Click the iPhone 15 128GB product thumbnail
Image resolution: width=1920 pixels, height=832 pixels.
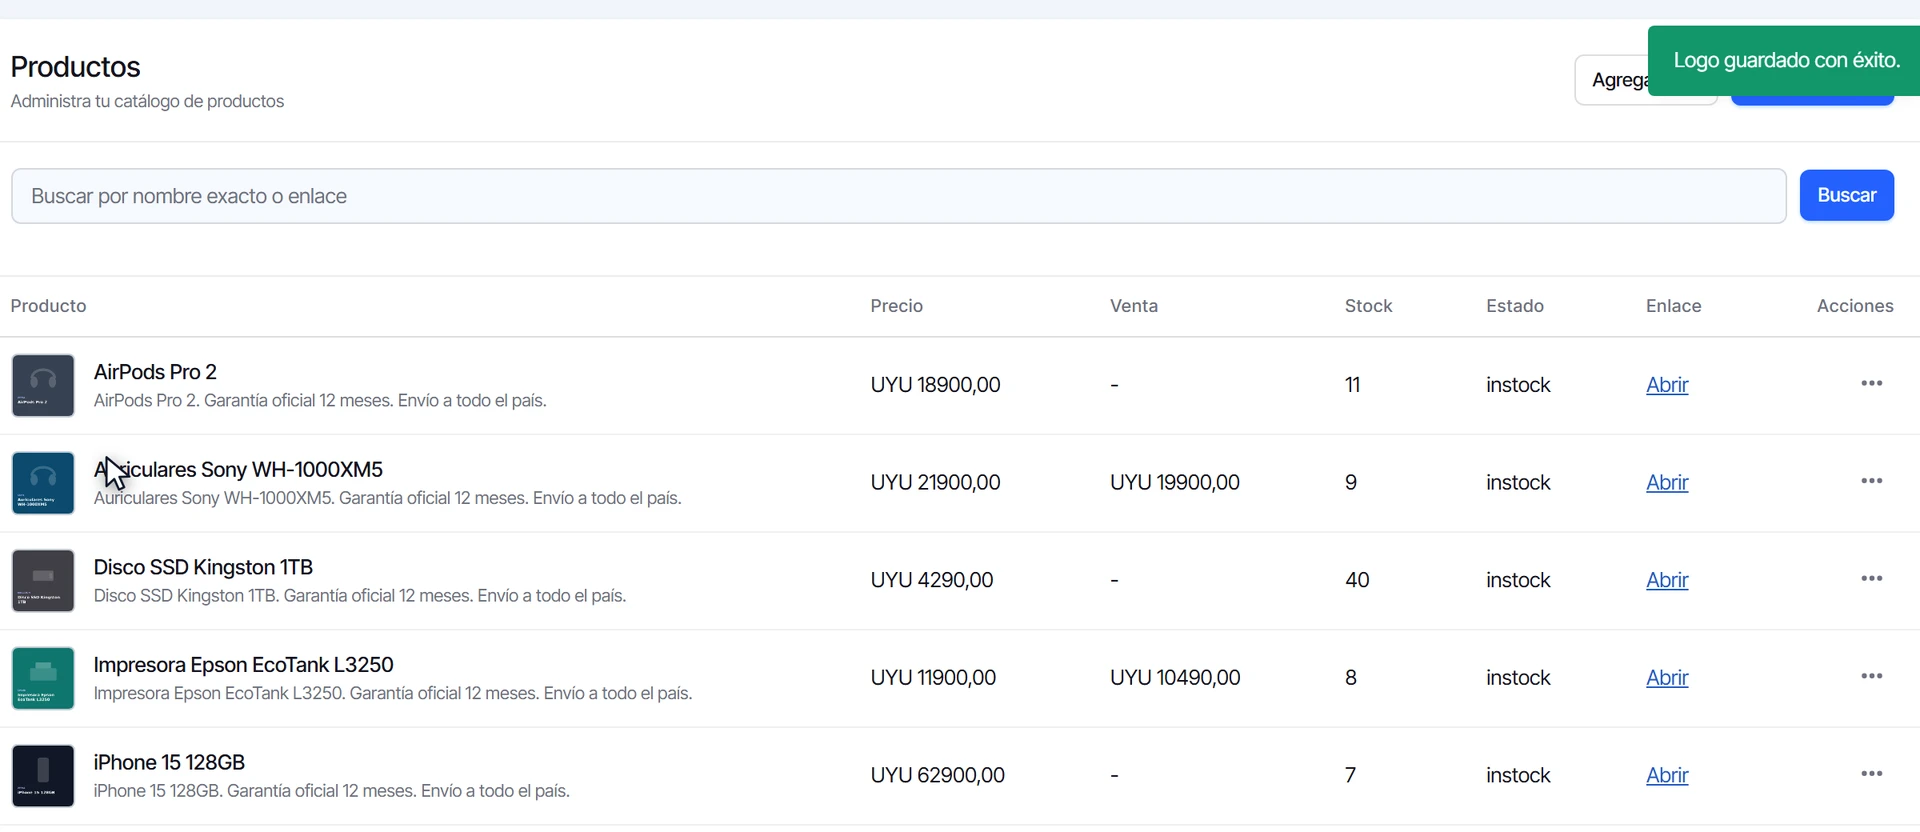(x=43, y=775)
